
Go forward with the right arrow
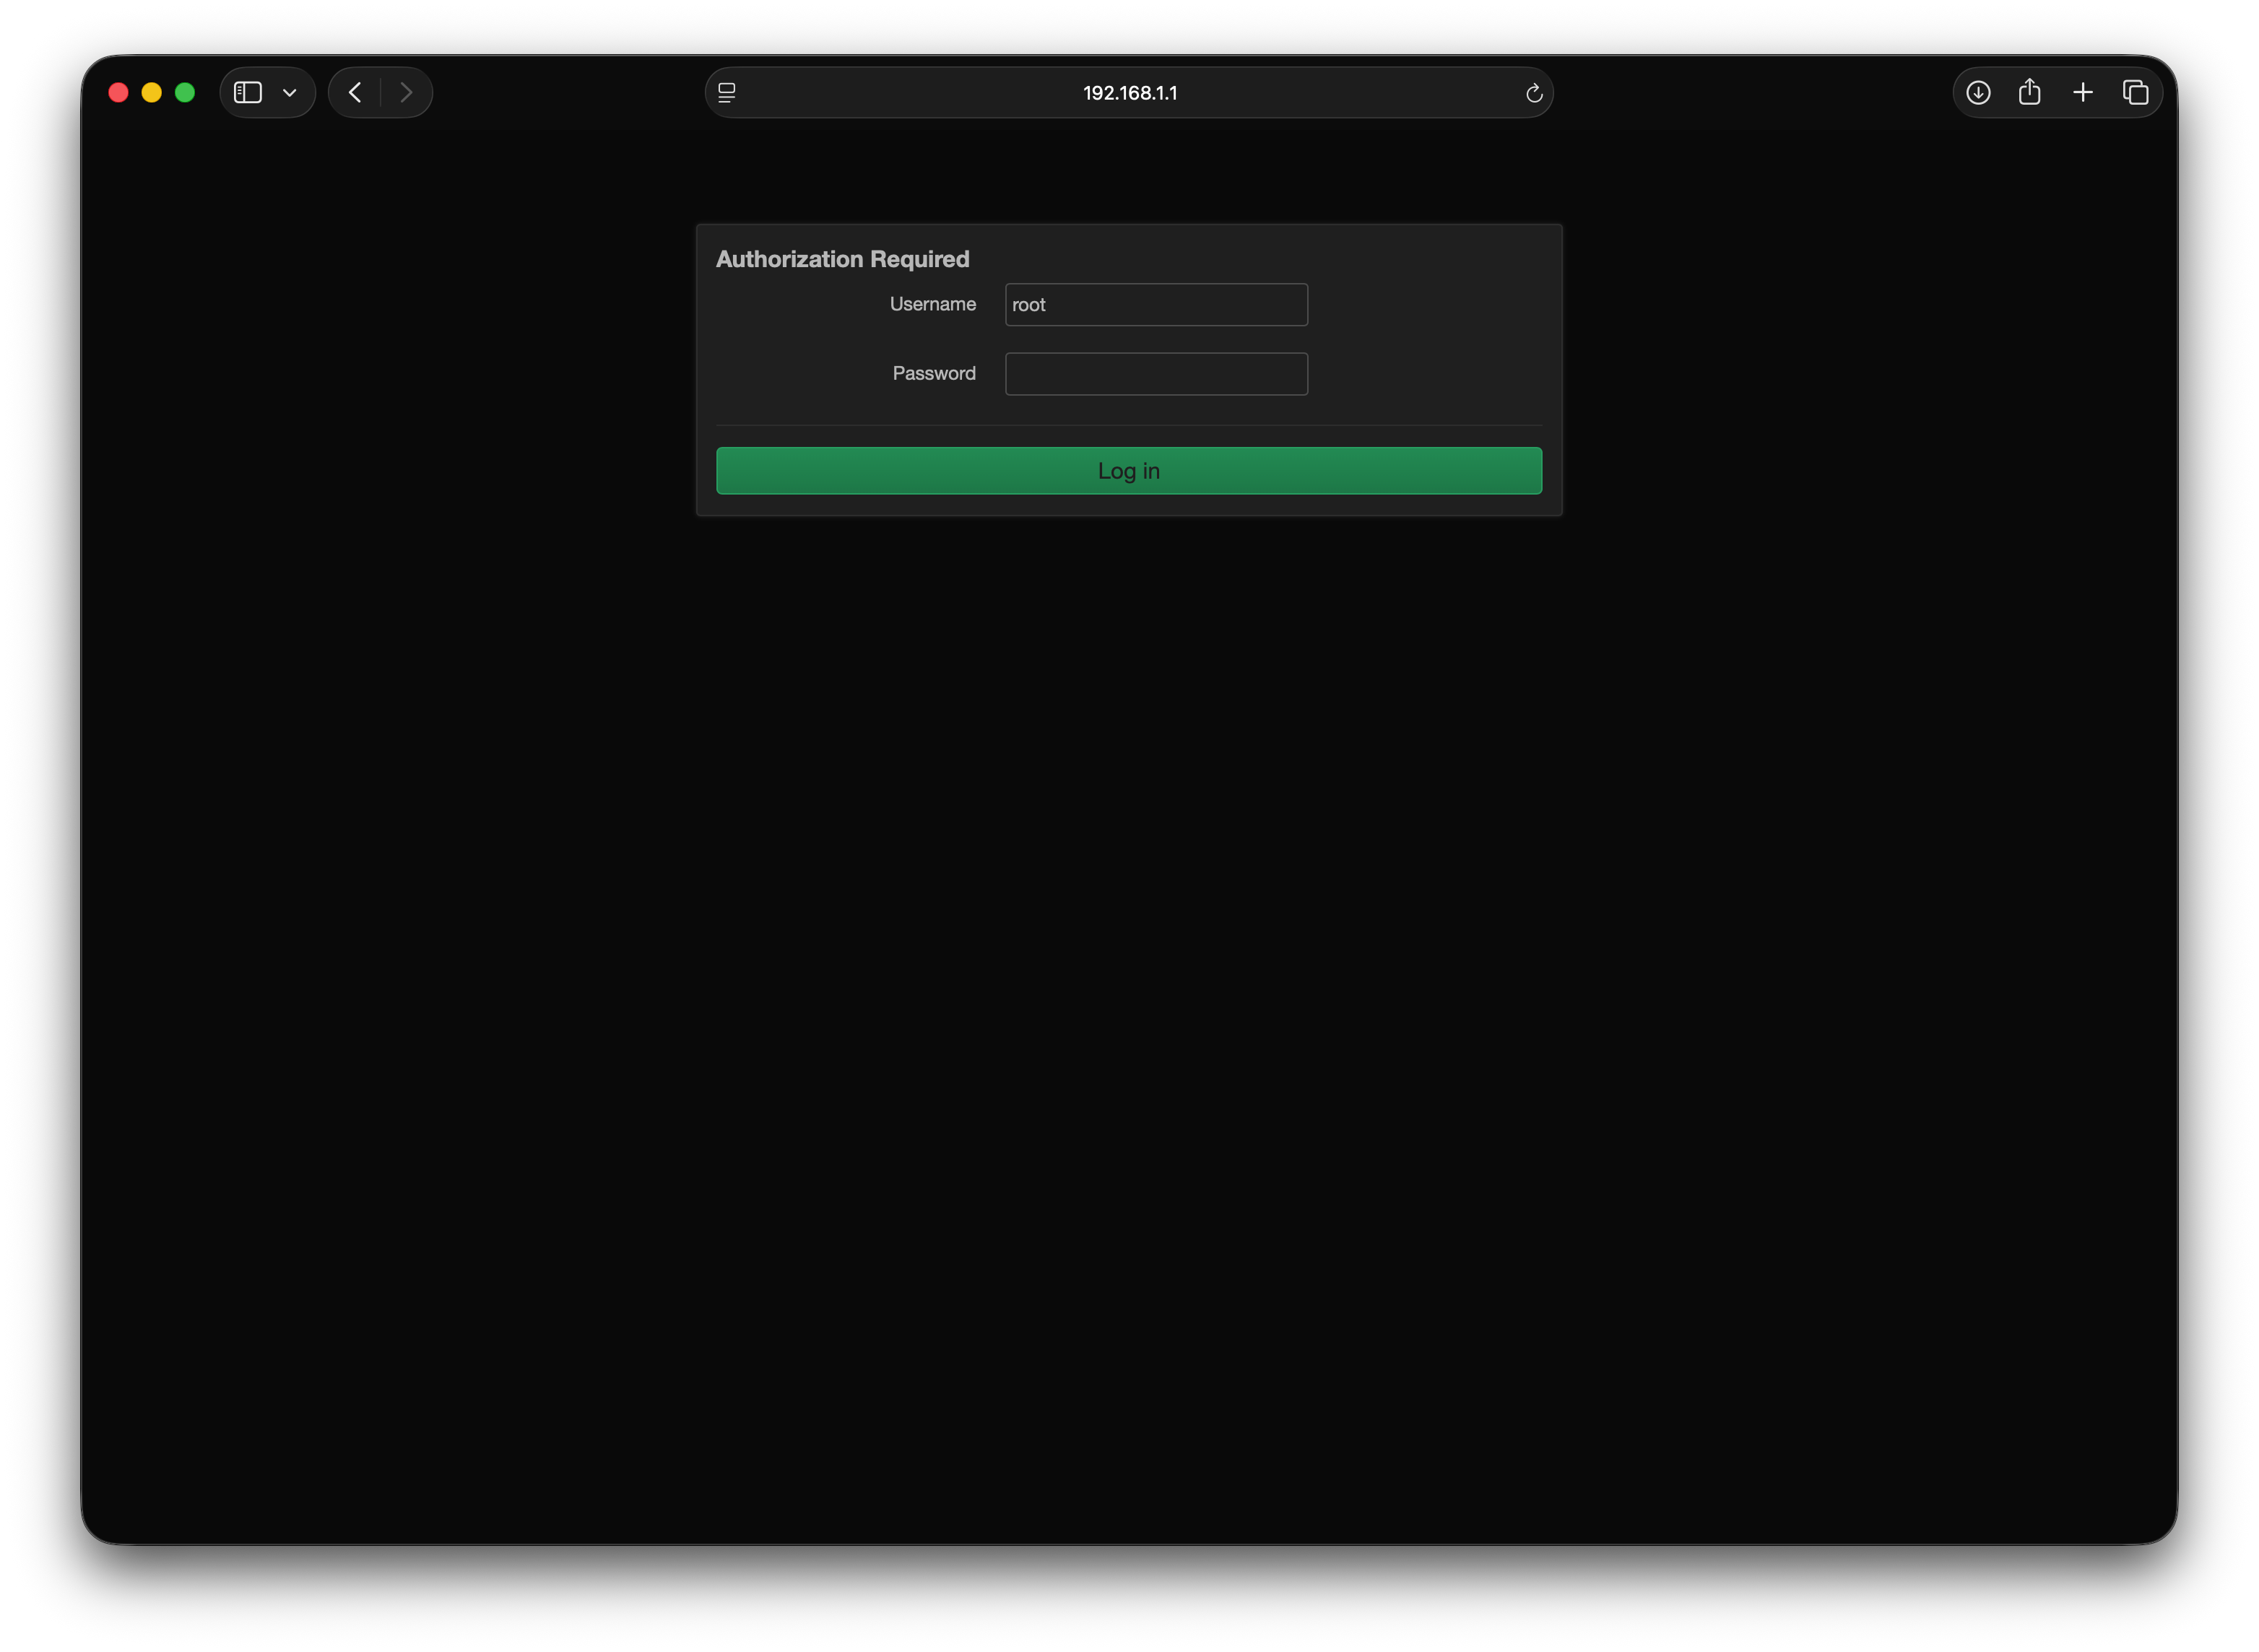coord(406,93)
